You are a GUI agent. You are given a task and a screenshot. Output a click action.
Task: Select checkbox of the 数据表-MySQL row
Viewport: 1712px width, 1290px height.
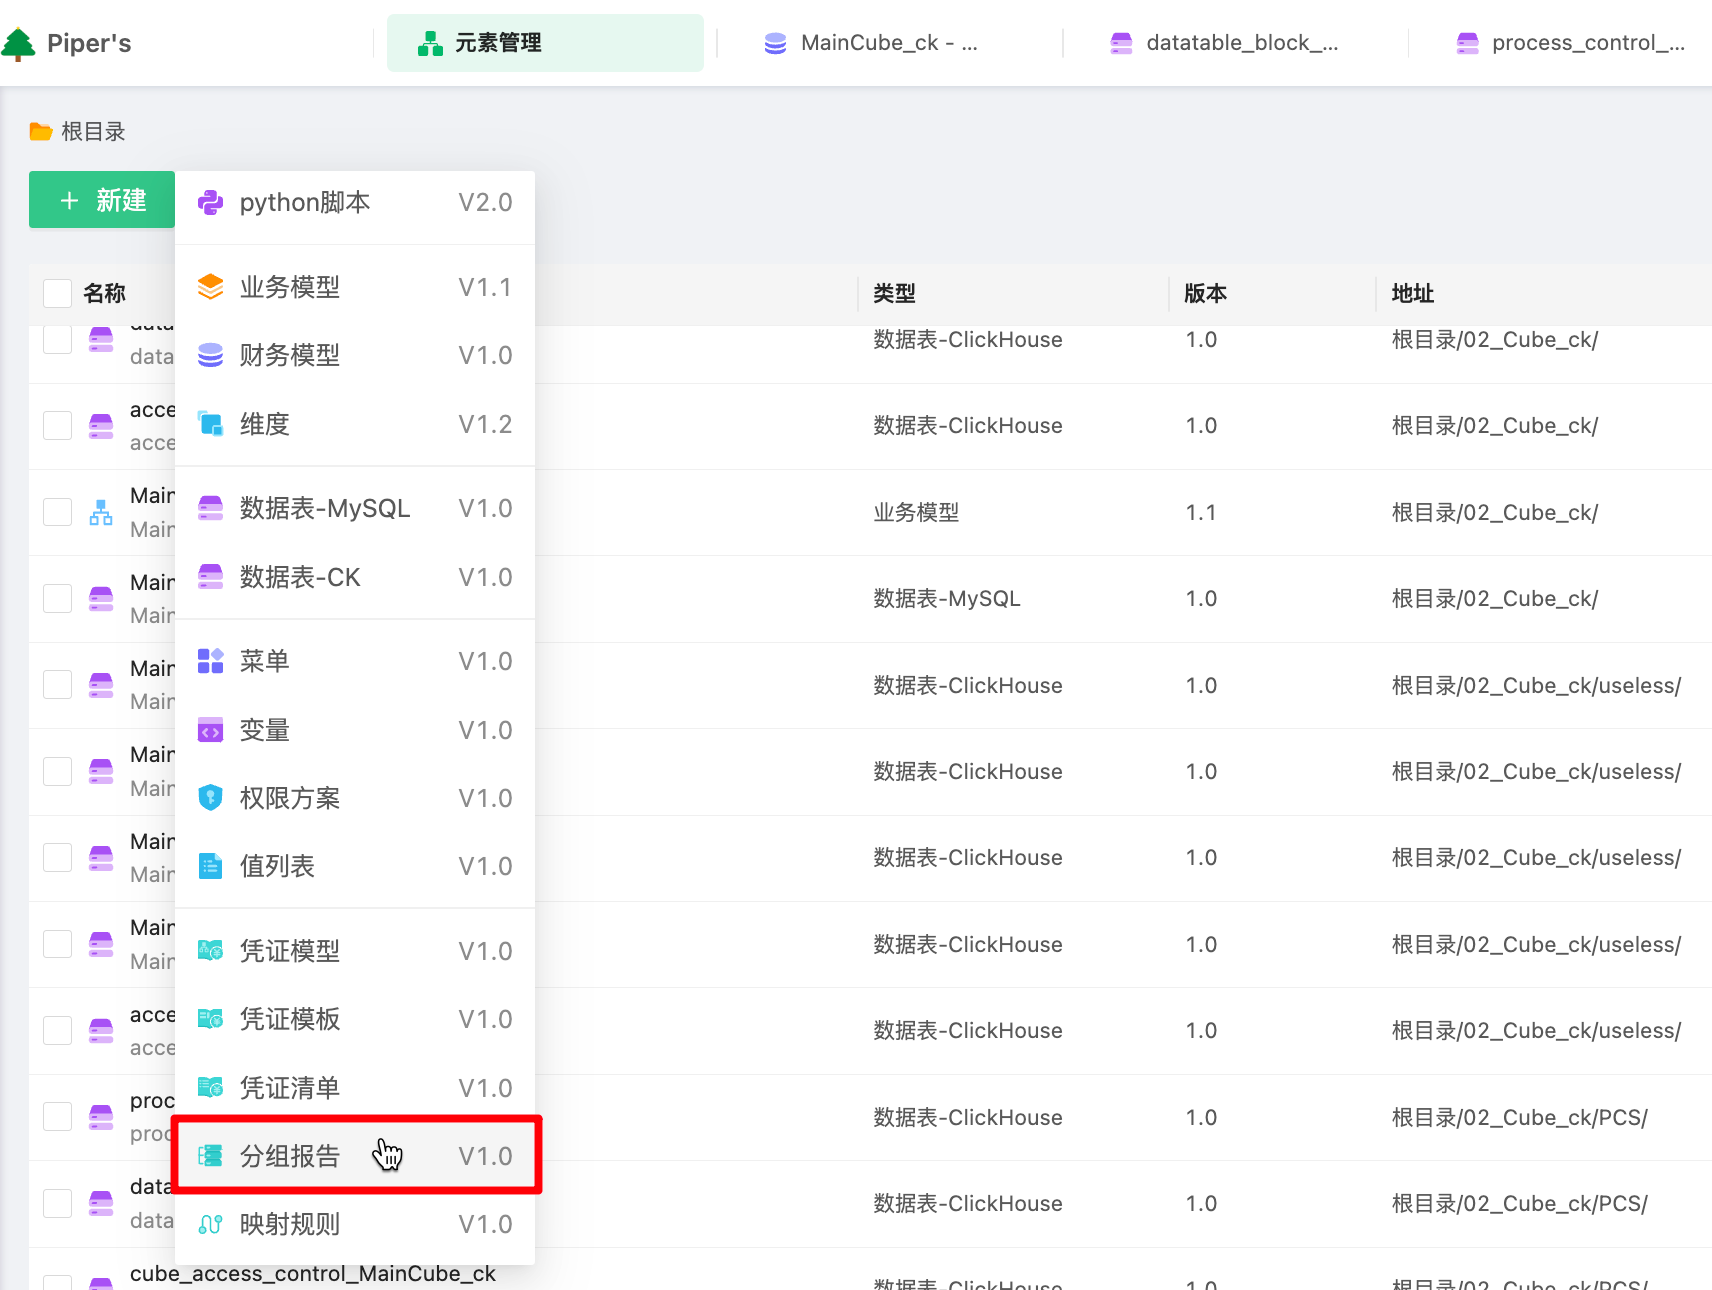pos(57,598)
